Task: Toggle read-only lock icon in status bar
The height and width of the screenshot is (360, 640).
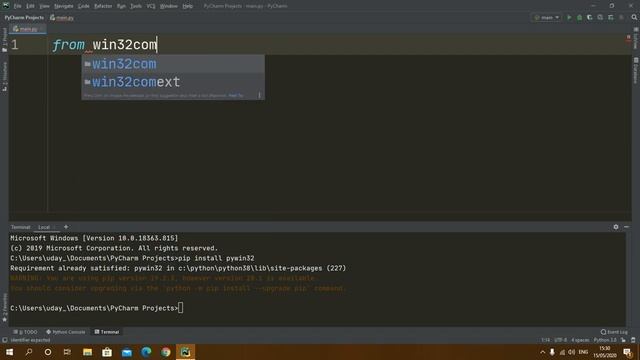Action: [623, 340]
